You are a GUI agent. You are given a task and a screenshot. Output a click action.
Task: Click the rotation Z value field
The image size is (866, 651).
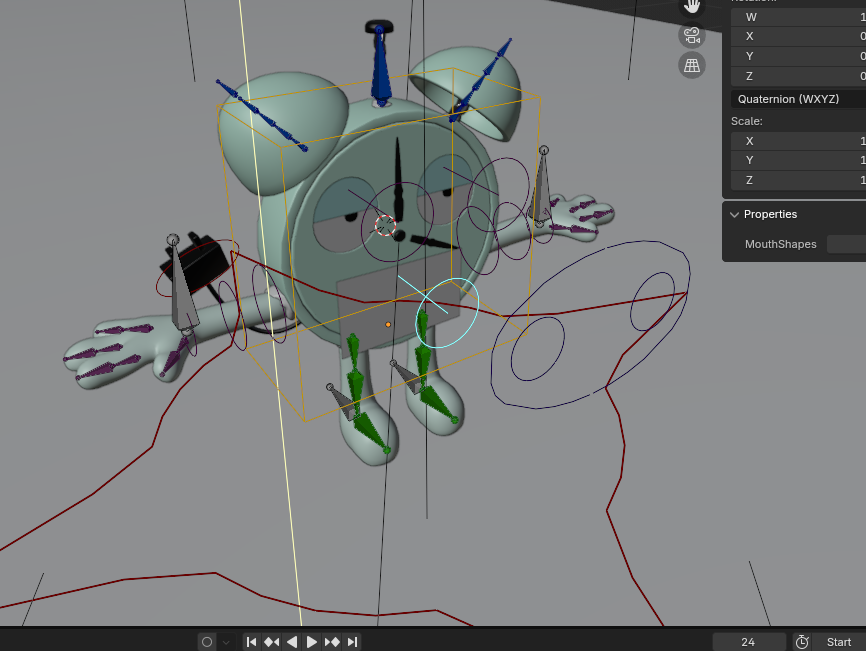(x=799, y=76)
